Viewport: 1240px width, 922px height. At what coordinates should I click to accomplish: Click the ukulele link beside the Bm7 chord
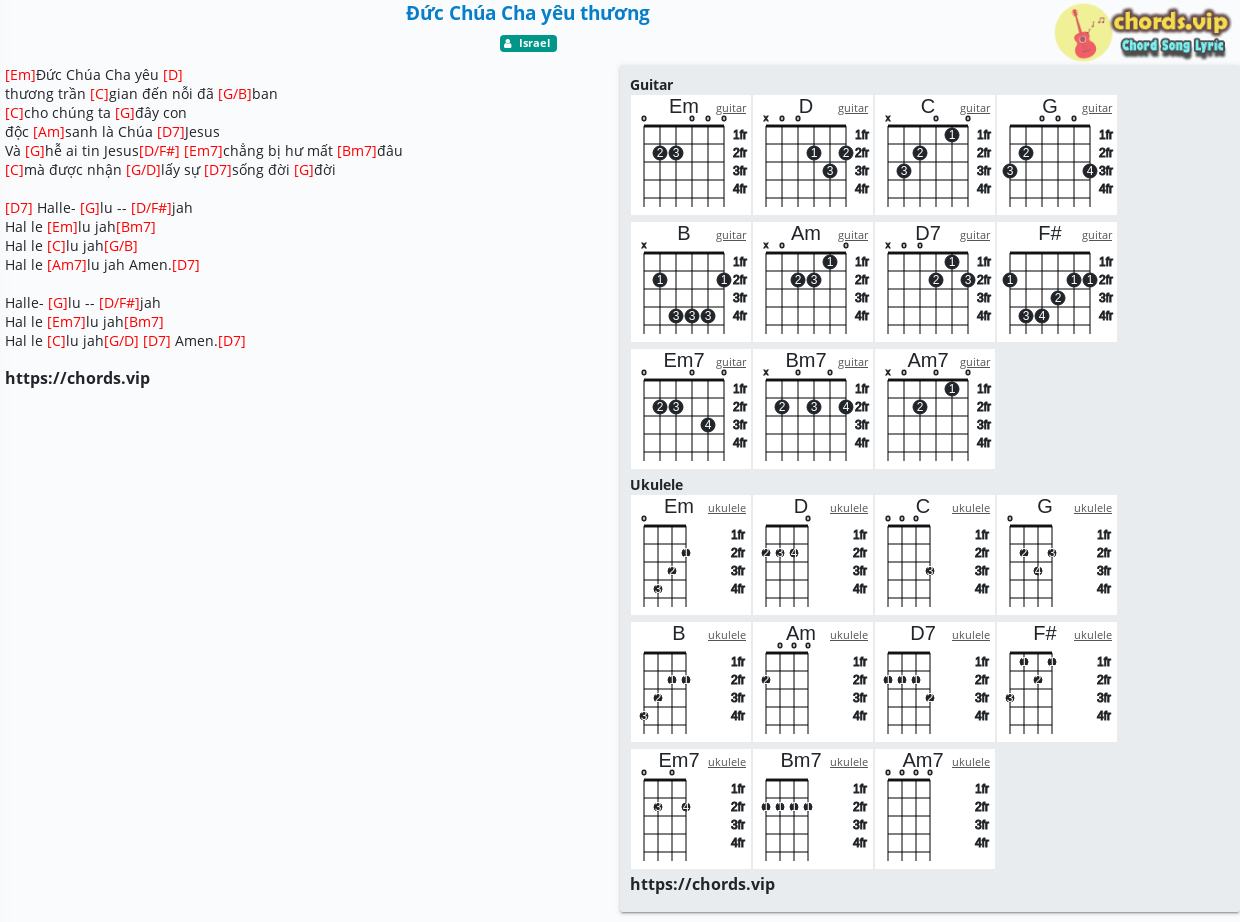tap(849, 762)
